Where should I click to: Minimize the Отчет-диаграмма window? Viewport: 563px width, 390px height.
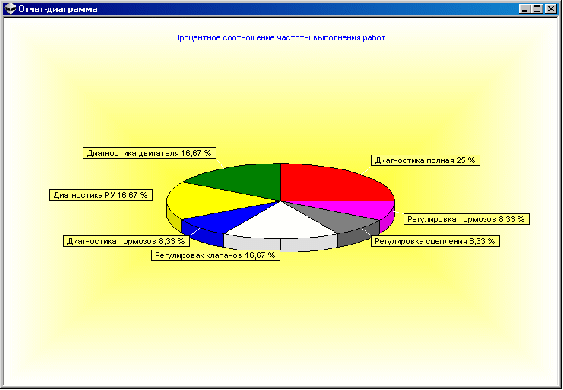tap(525, 9)
